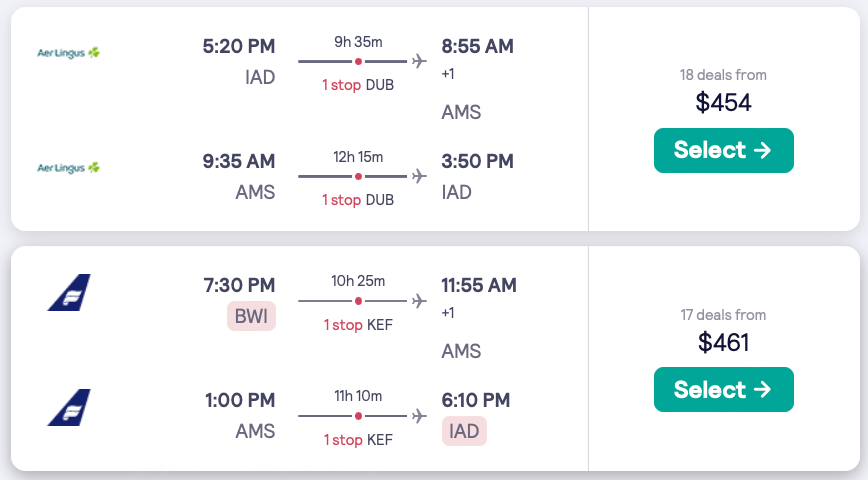Click the Icelandair logo on the 7:30 PM flight
868x480 pixels.
coord(69,292)
